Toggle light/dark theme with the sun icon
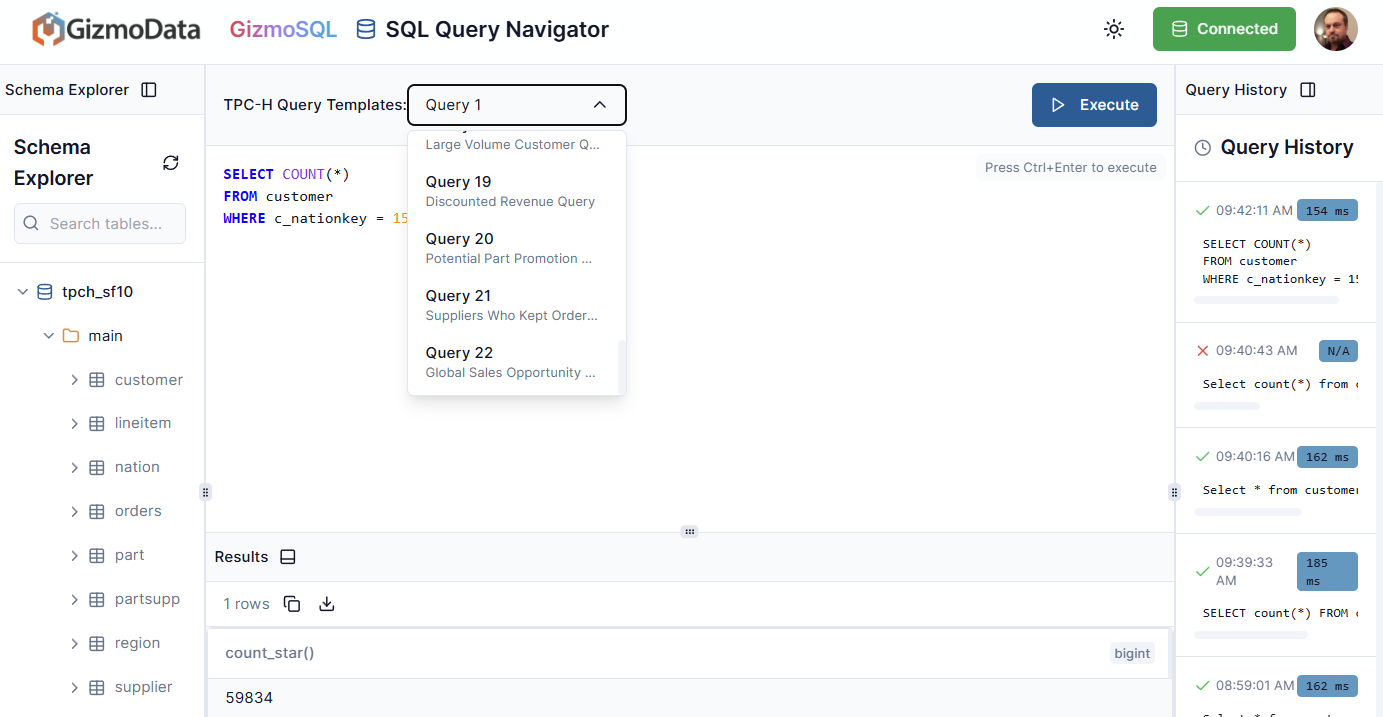1383x717 pixels. (x=1114, y=29)
